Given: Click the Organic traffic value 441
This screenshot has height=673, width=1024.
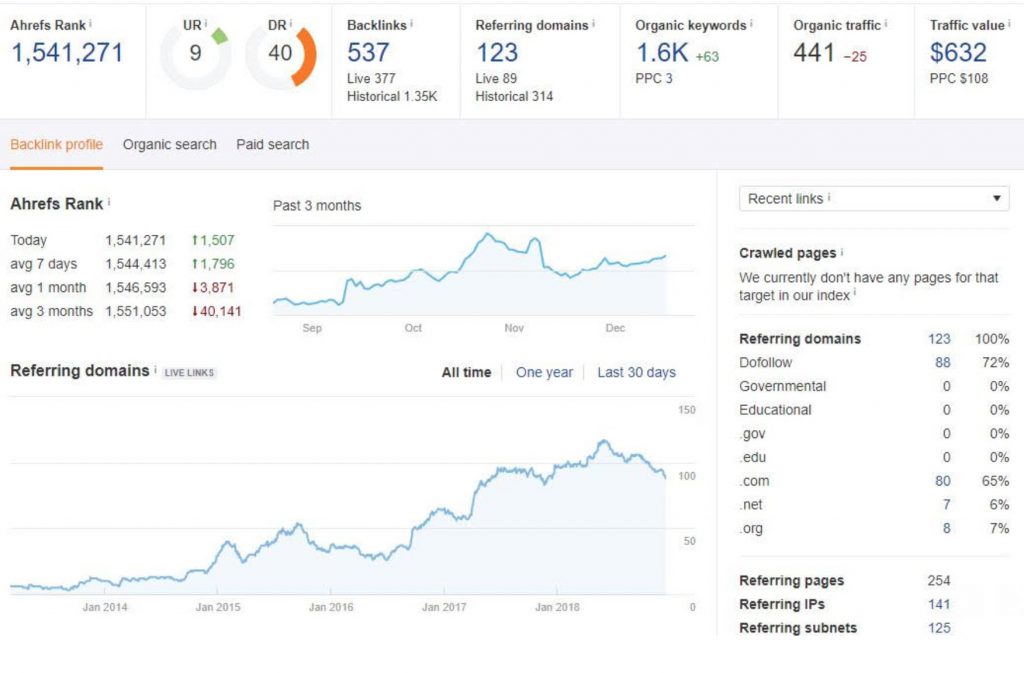Looking at the screenshot, I should tap(814, 53).
